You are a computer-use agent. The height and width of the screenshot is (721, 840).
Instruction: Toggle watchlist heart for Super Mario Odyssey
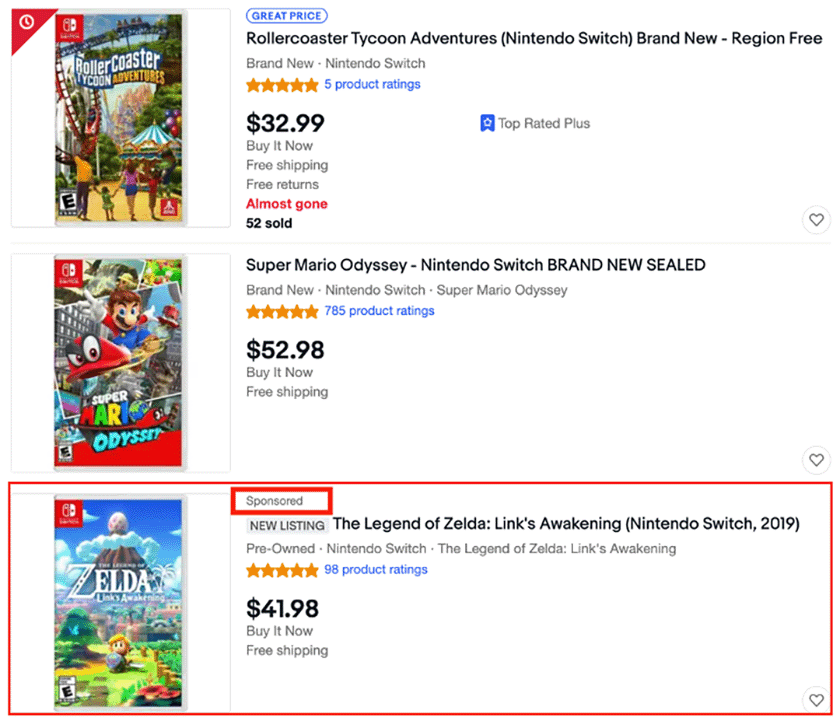[x=816, y=460]
